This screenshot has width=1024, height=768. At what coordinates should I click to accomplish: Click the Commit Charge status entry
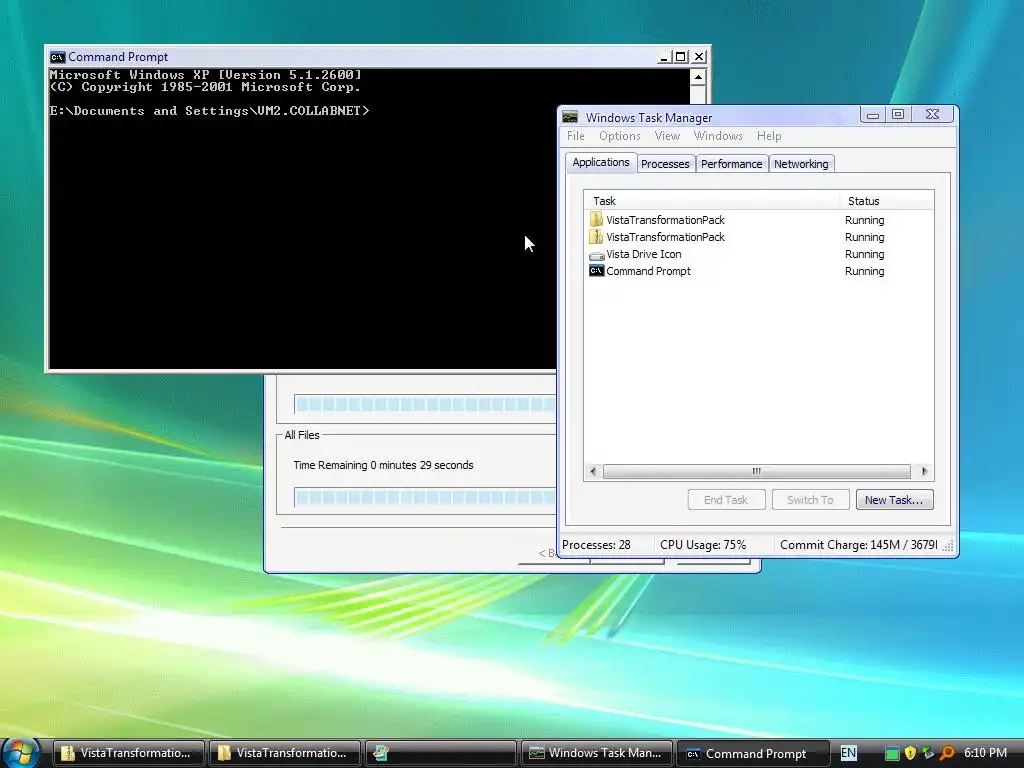(x=858, y=545)
